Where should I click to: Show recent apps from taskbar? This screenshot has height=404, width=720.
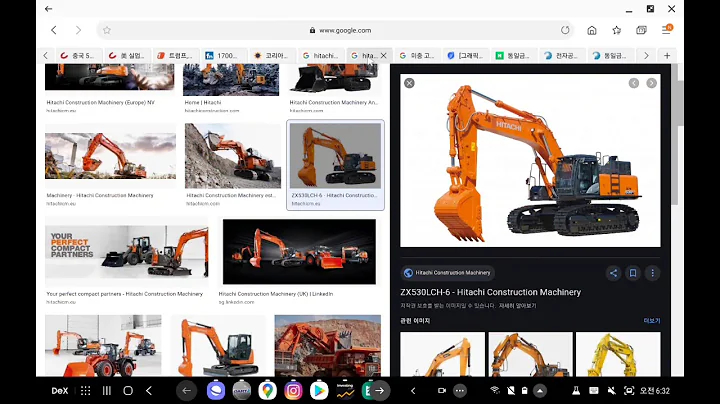[107, 391]
